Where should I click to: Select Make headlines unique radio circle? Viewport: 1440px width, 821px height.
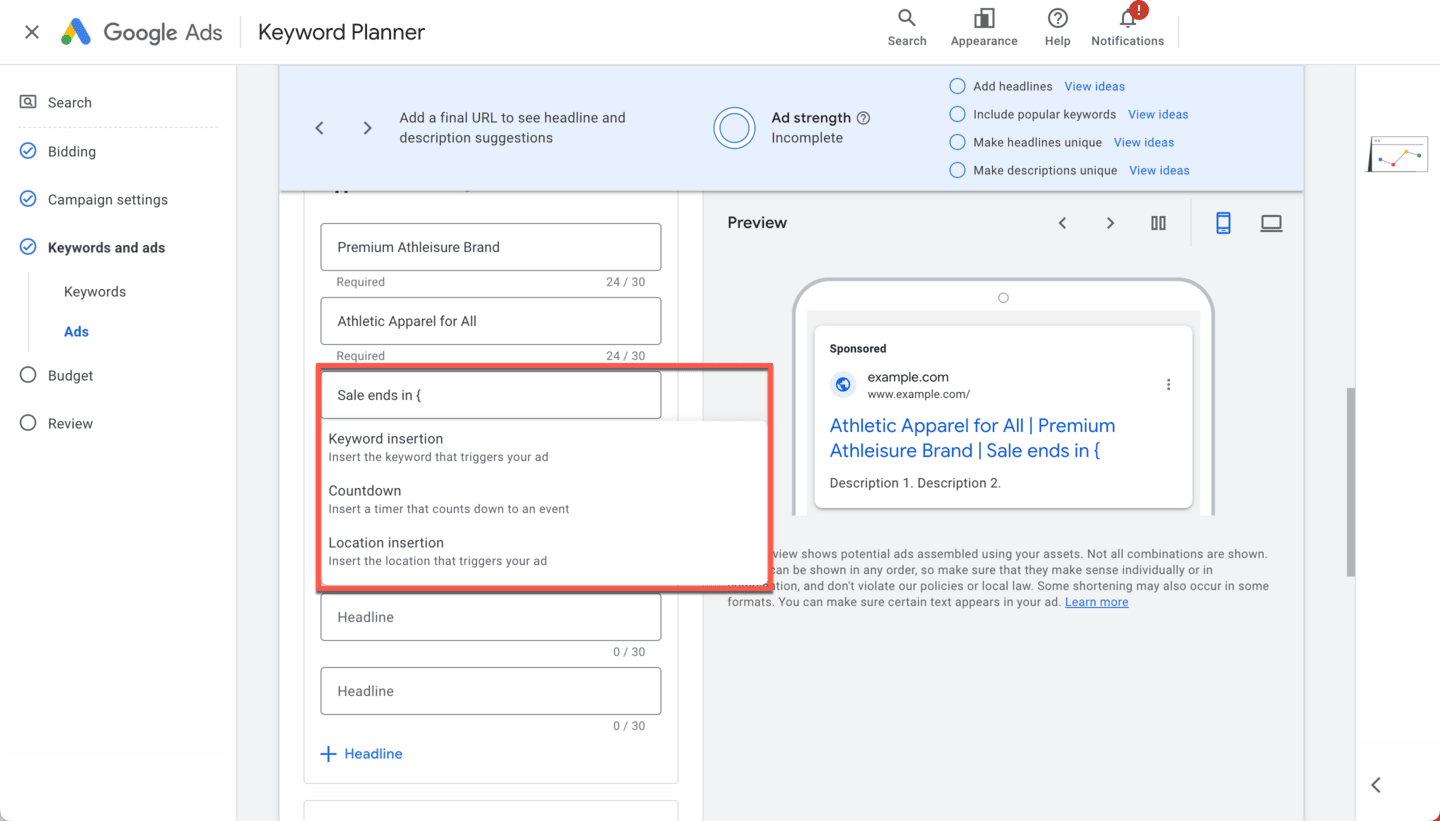(x=957, y=142)
